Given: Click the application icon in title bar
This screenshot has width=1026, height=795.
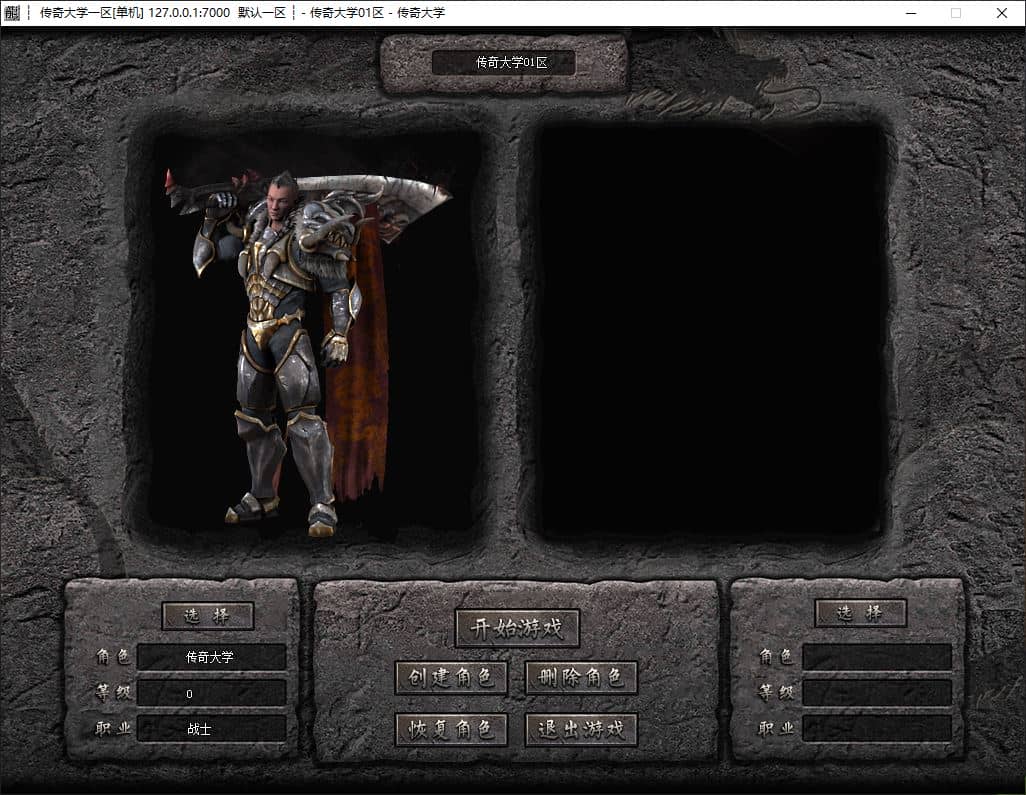Looking at the screenshot, I should pos(12,12).
